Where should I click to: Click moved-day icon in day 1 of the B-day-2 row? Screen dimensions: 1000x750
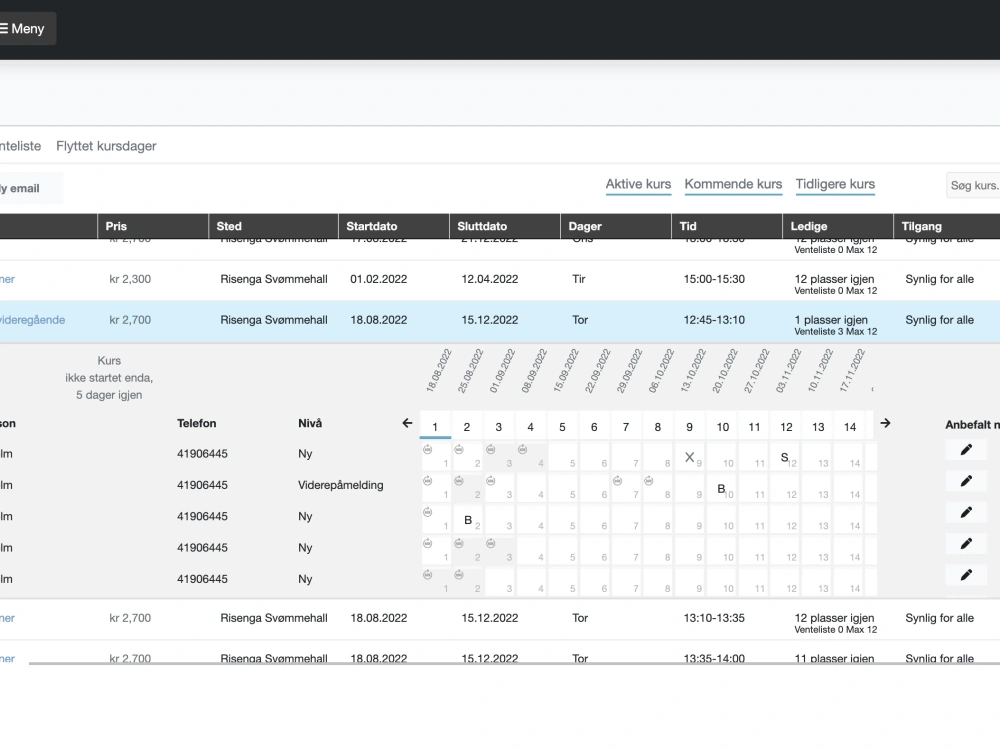(x=427, y=512)
